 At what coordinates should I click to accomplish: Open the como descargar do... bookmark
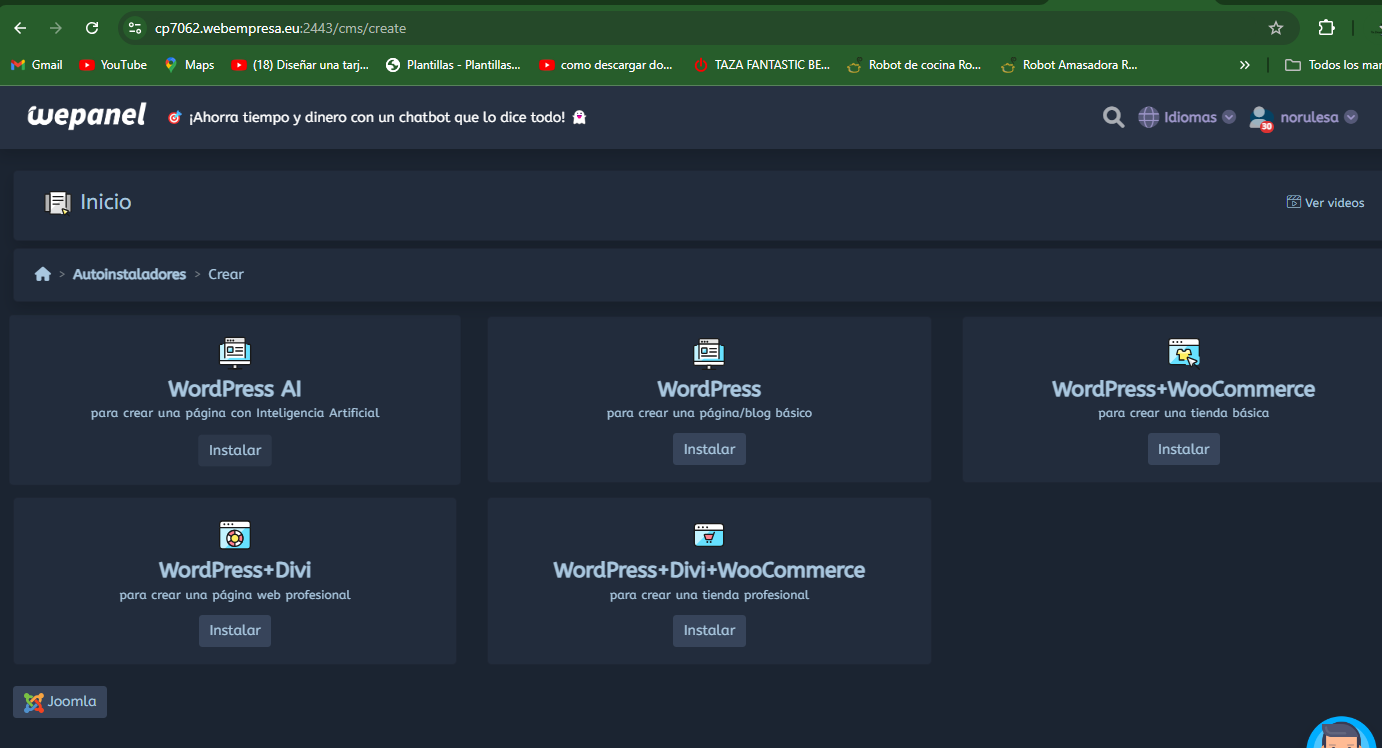click(606, 65)
